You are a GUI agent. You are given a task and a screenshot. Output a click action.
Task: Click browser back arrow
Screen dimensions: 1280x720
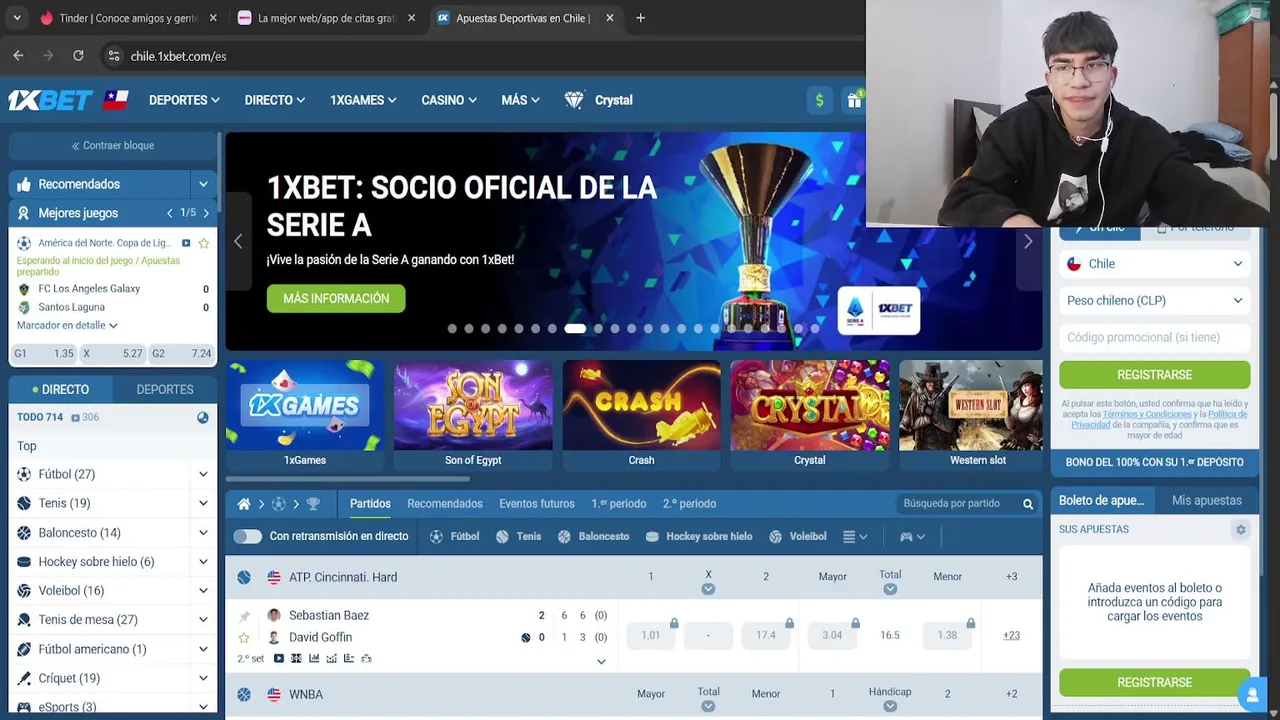18,56
